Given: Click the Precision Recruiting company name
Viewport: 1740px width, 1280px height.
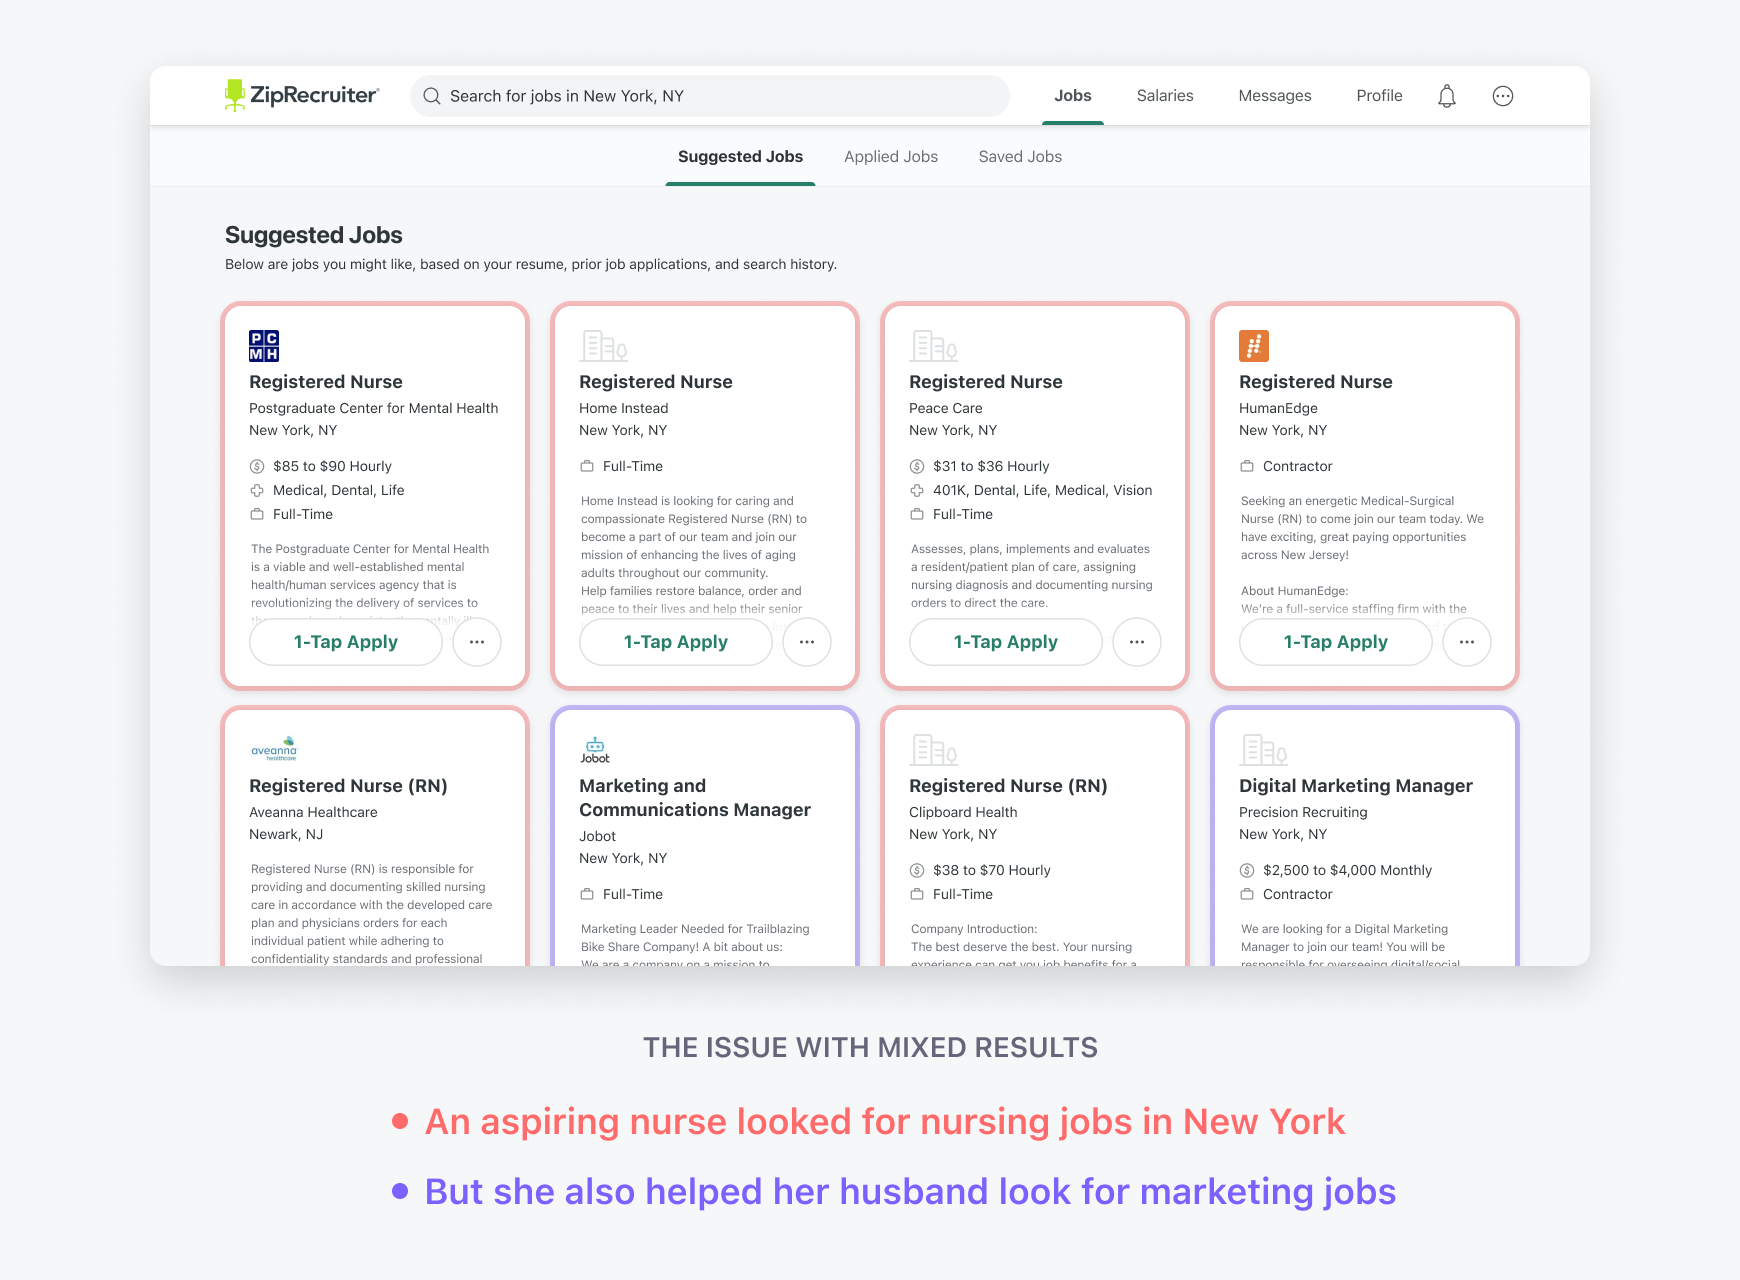Looking at the screenshot, I should [1303, 812].
